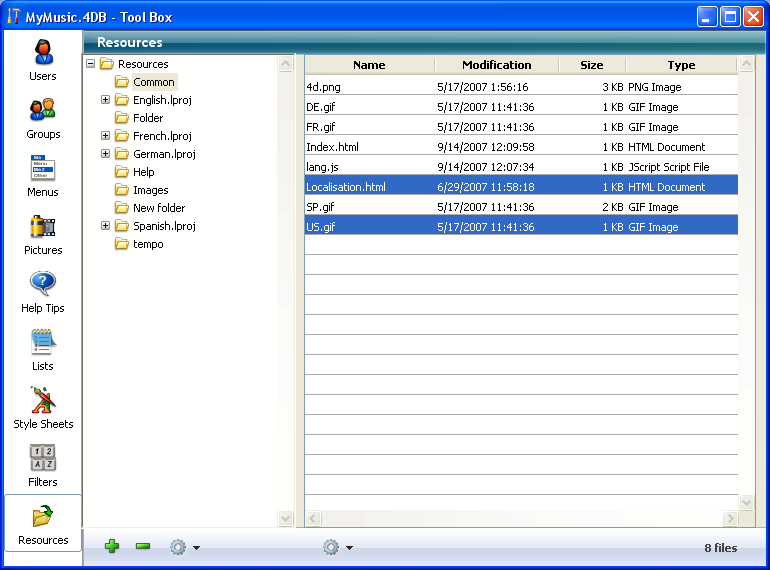Open the Users section icon
The image size is (770, 570).
(43, 52)
